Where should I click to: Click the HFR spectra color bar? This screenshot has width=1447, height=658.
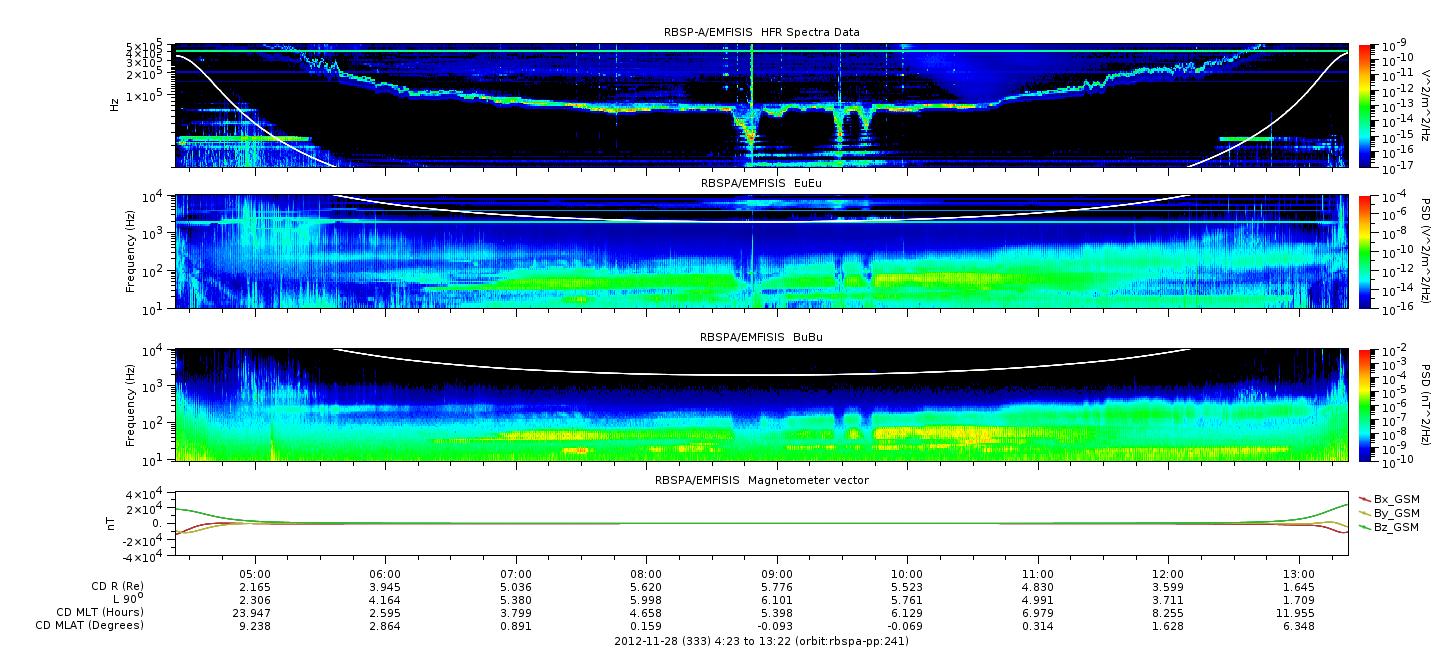[1364, 105]
